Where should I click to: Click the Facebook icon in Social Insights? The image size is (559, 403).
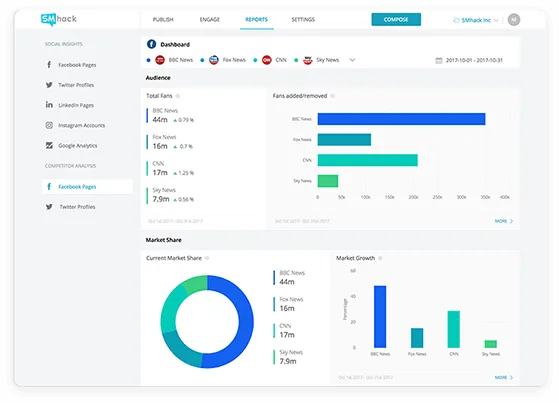[x=49, y=65]
